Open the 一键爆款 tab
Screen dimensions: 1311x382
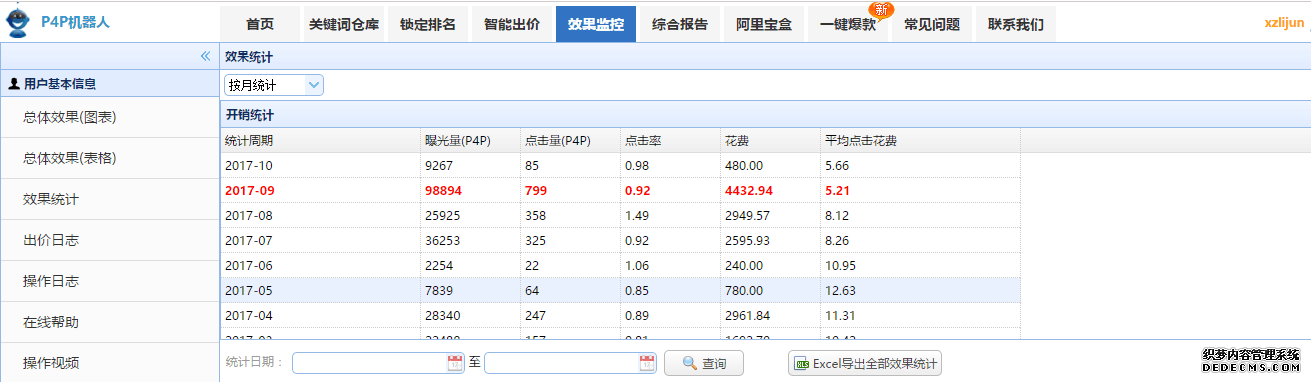coord(848,24)
